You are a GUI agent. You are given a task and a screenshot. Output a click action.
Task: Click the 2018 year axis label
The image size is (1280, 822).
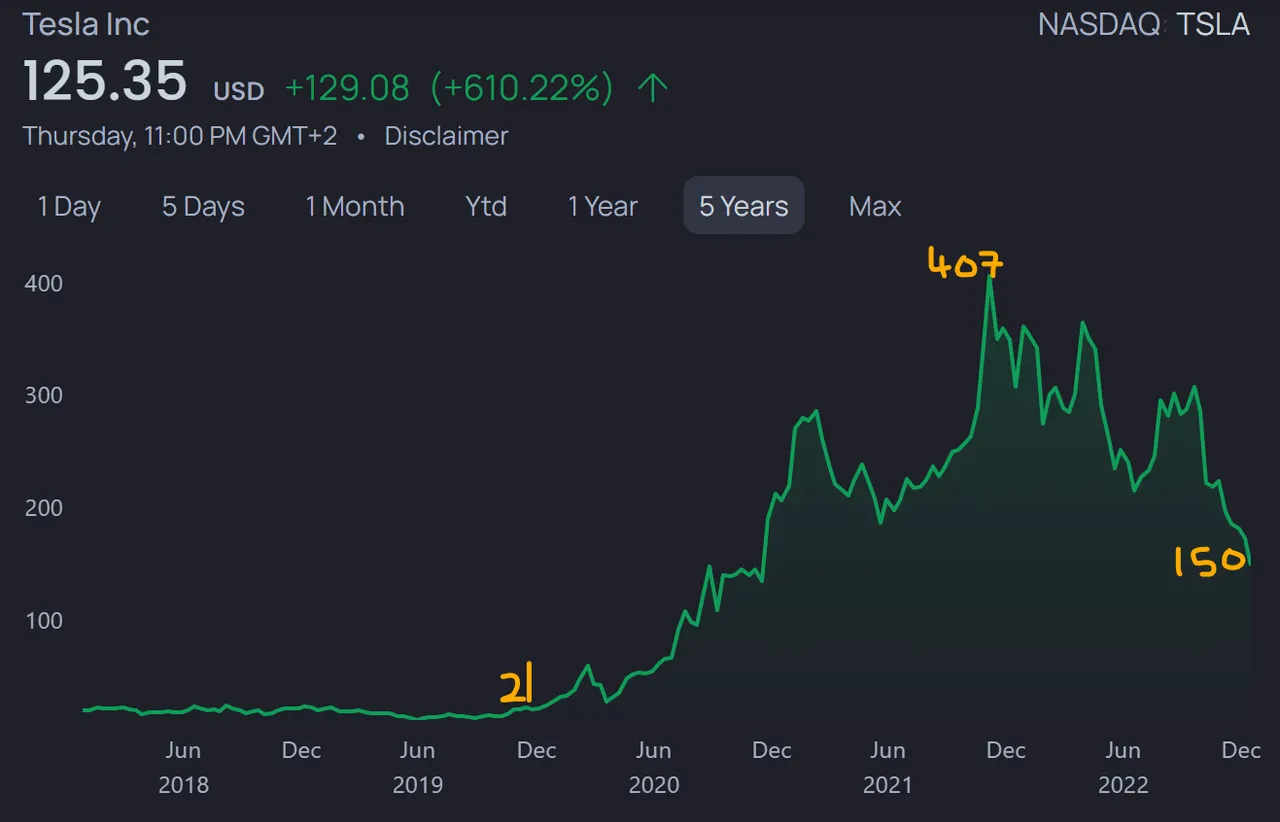coord(183,785)
